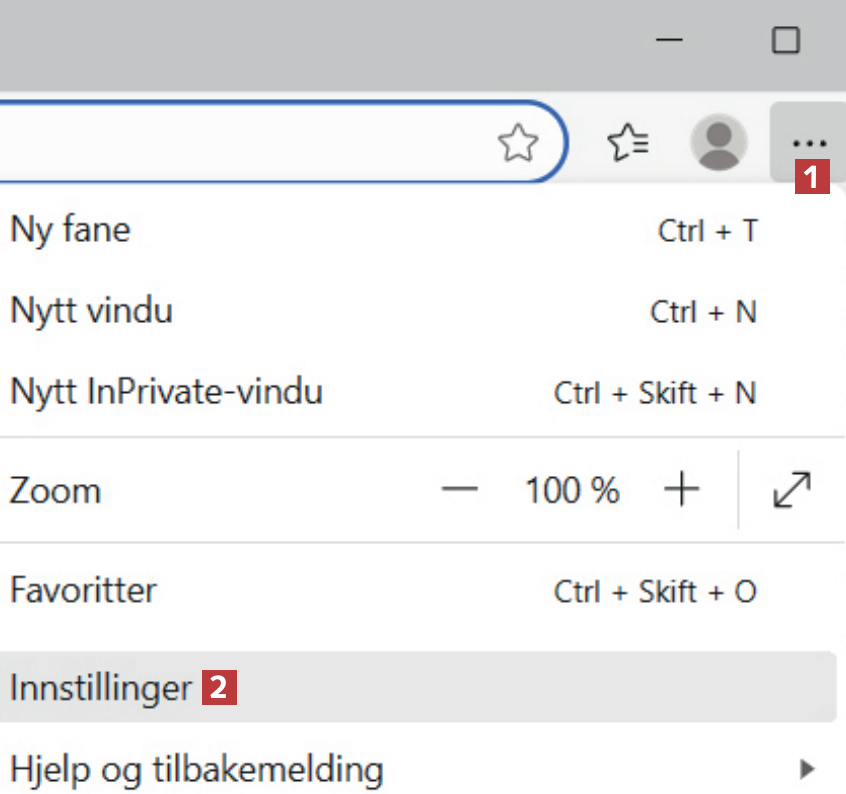Select Ny fane menu entry
The image size is (846, 794).
tap(70, 230)
